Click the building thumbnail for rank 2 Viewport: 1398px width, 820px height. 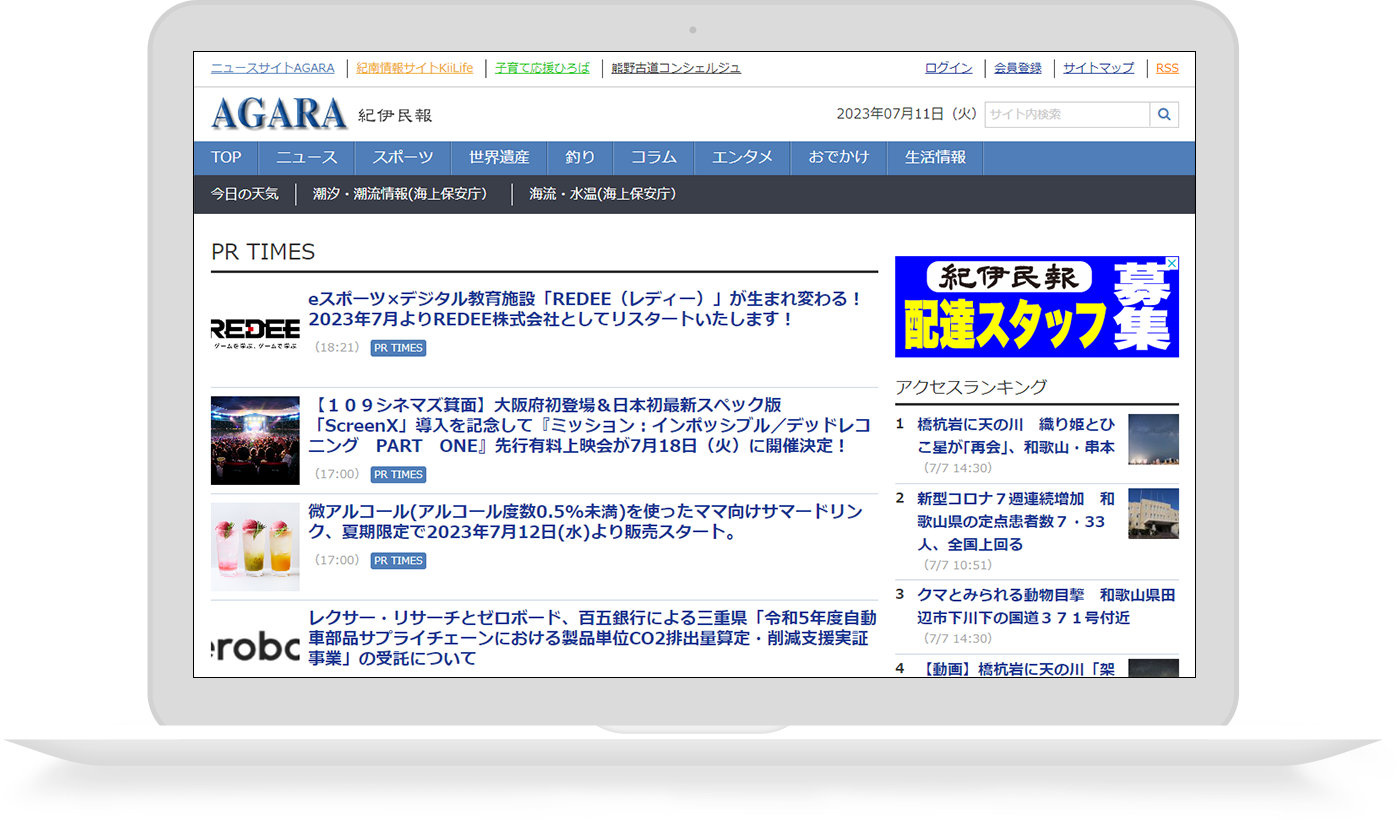click(x=1153, y=513)
